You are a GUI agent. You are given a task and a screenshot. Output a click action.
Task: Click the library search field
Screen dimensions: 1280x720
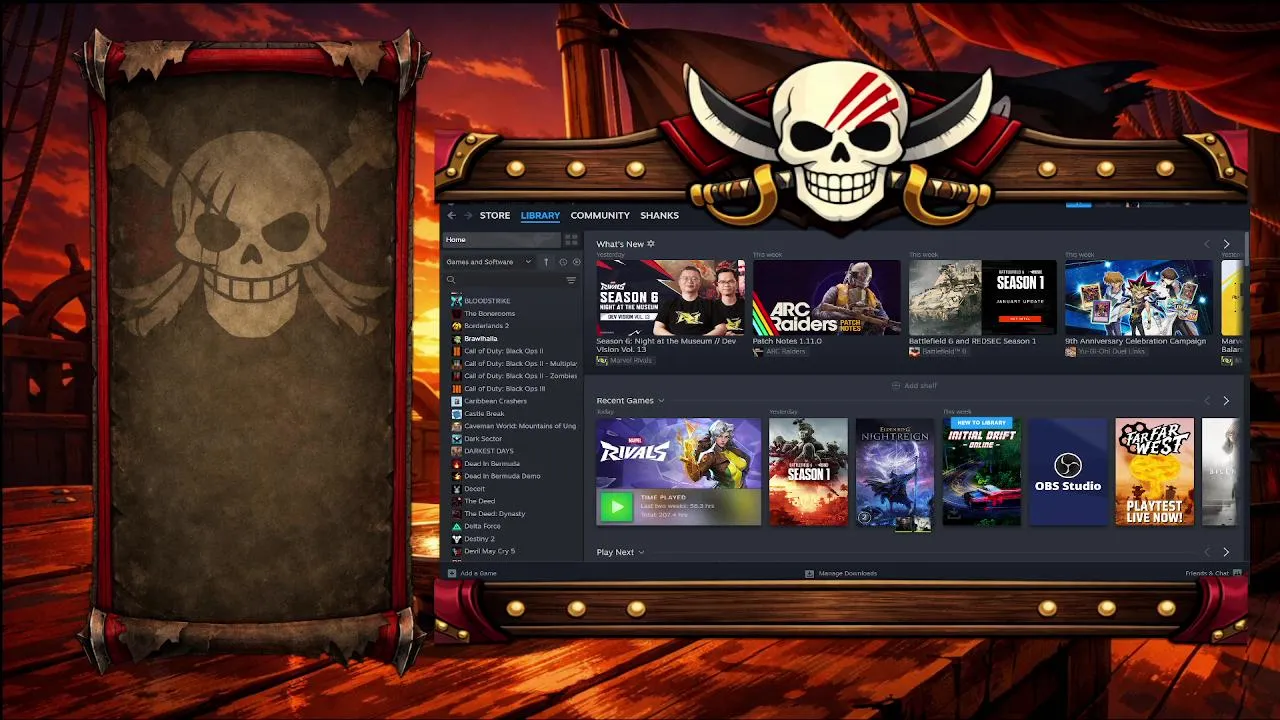click(510, 280)
